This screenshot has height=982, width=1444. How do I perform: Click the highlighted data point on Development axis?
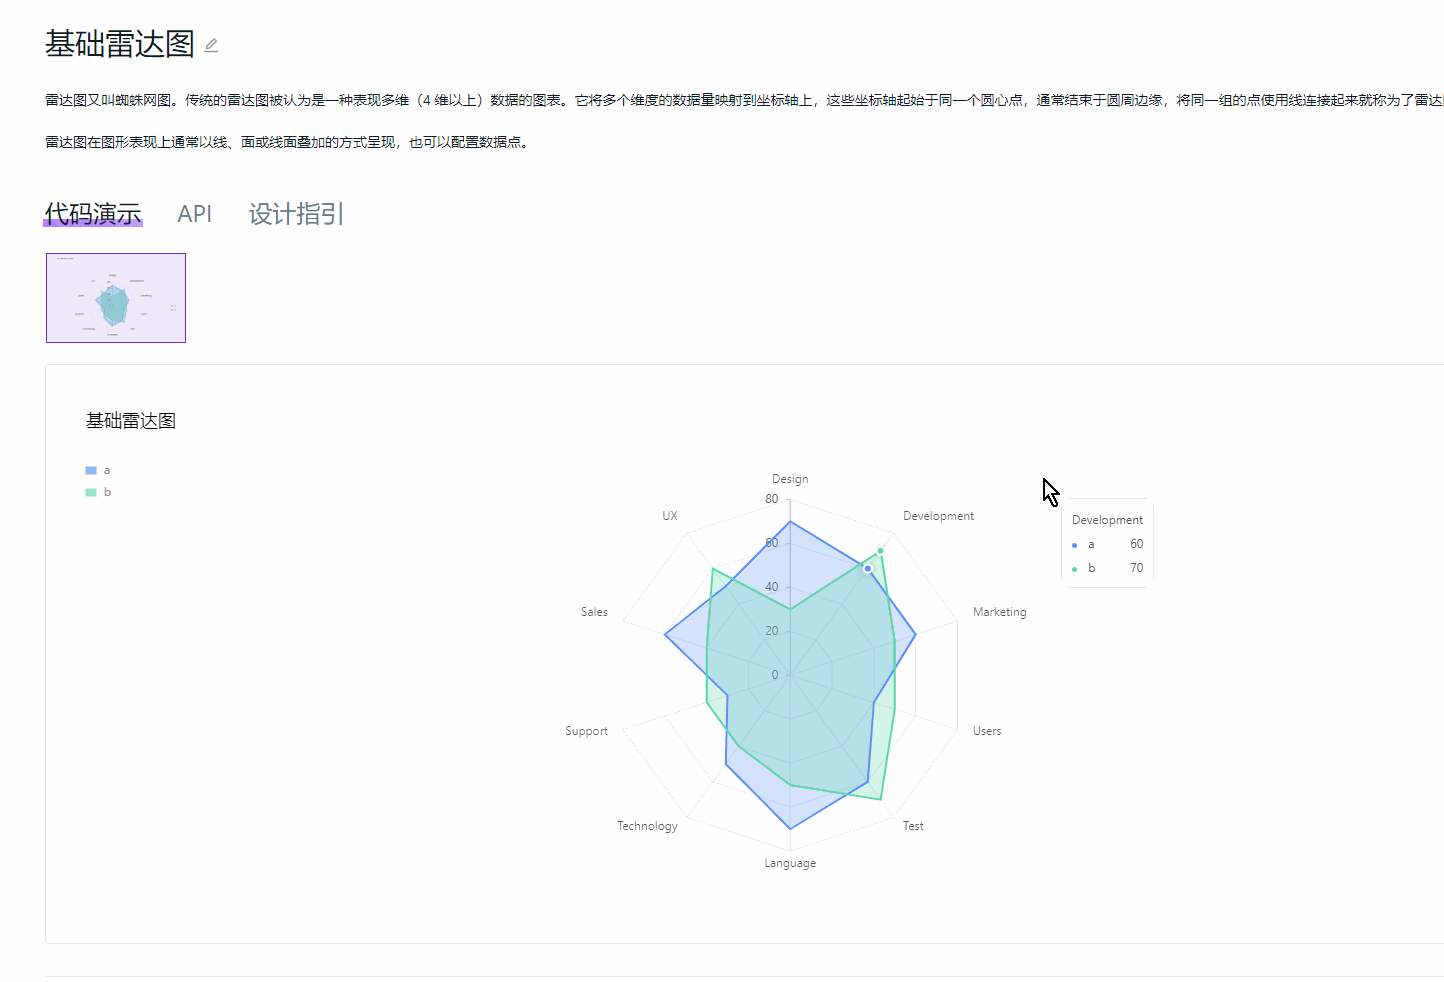[x=866, y=567]
